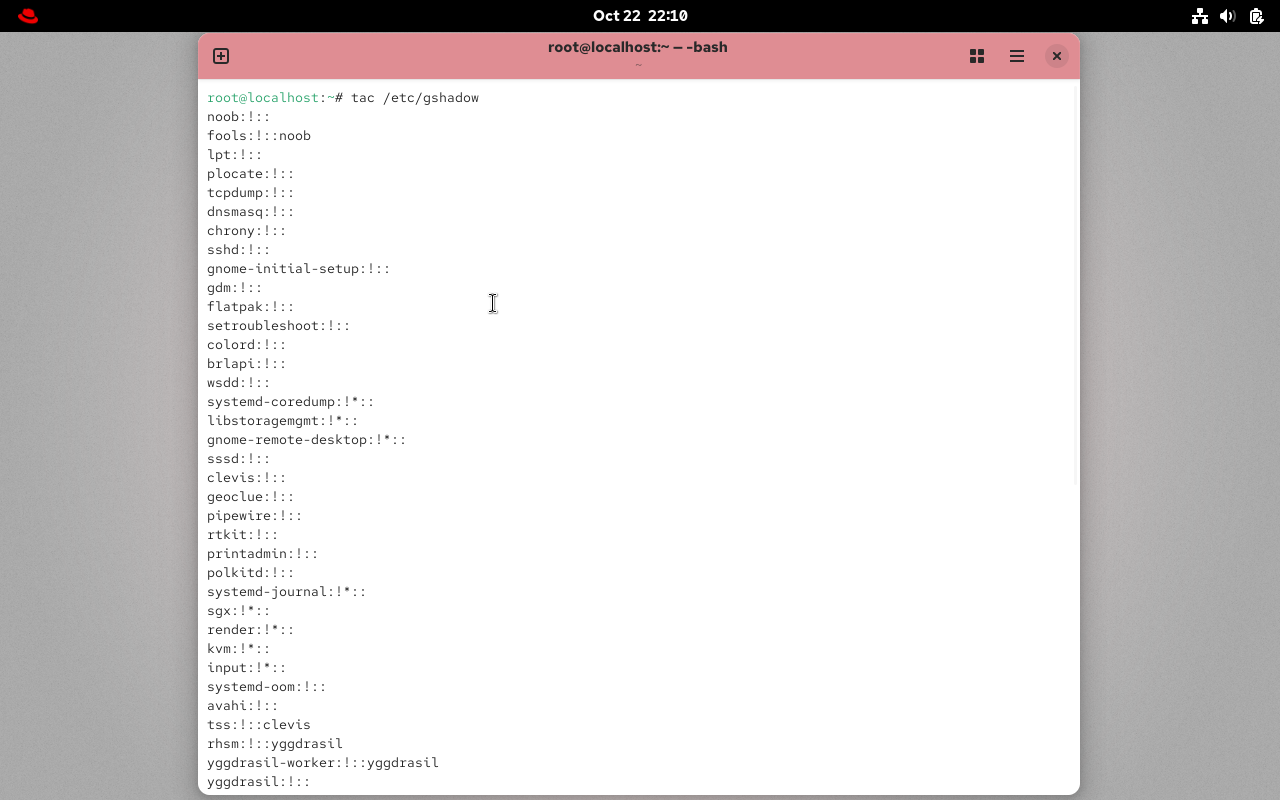This screenshot has height=800, width=1280.
Task: Open a new terminal tab
Action: click(x=220, y=56)
